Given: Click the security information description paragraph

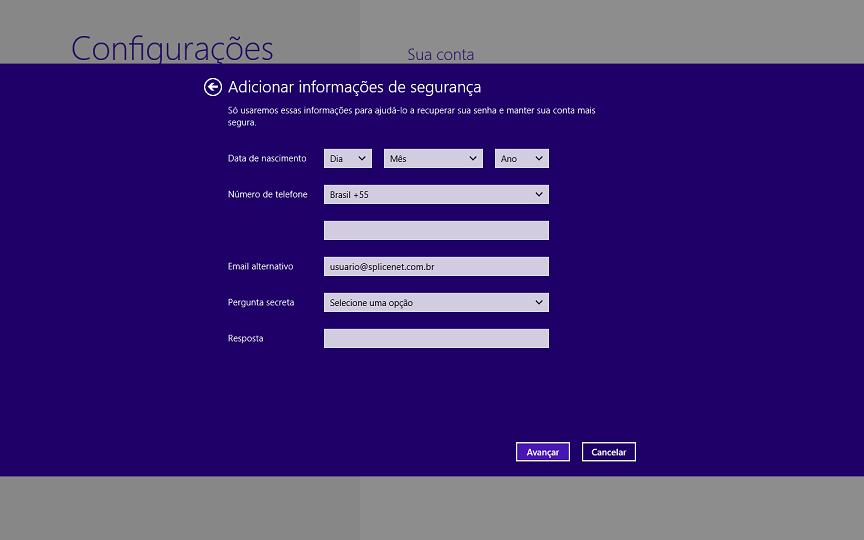Looking at the screenshot, I should (x=411, y=116).
